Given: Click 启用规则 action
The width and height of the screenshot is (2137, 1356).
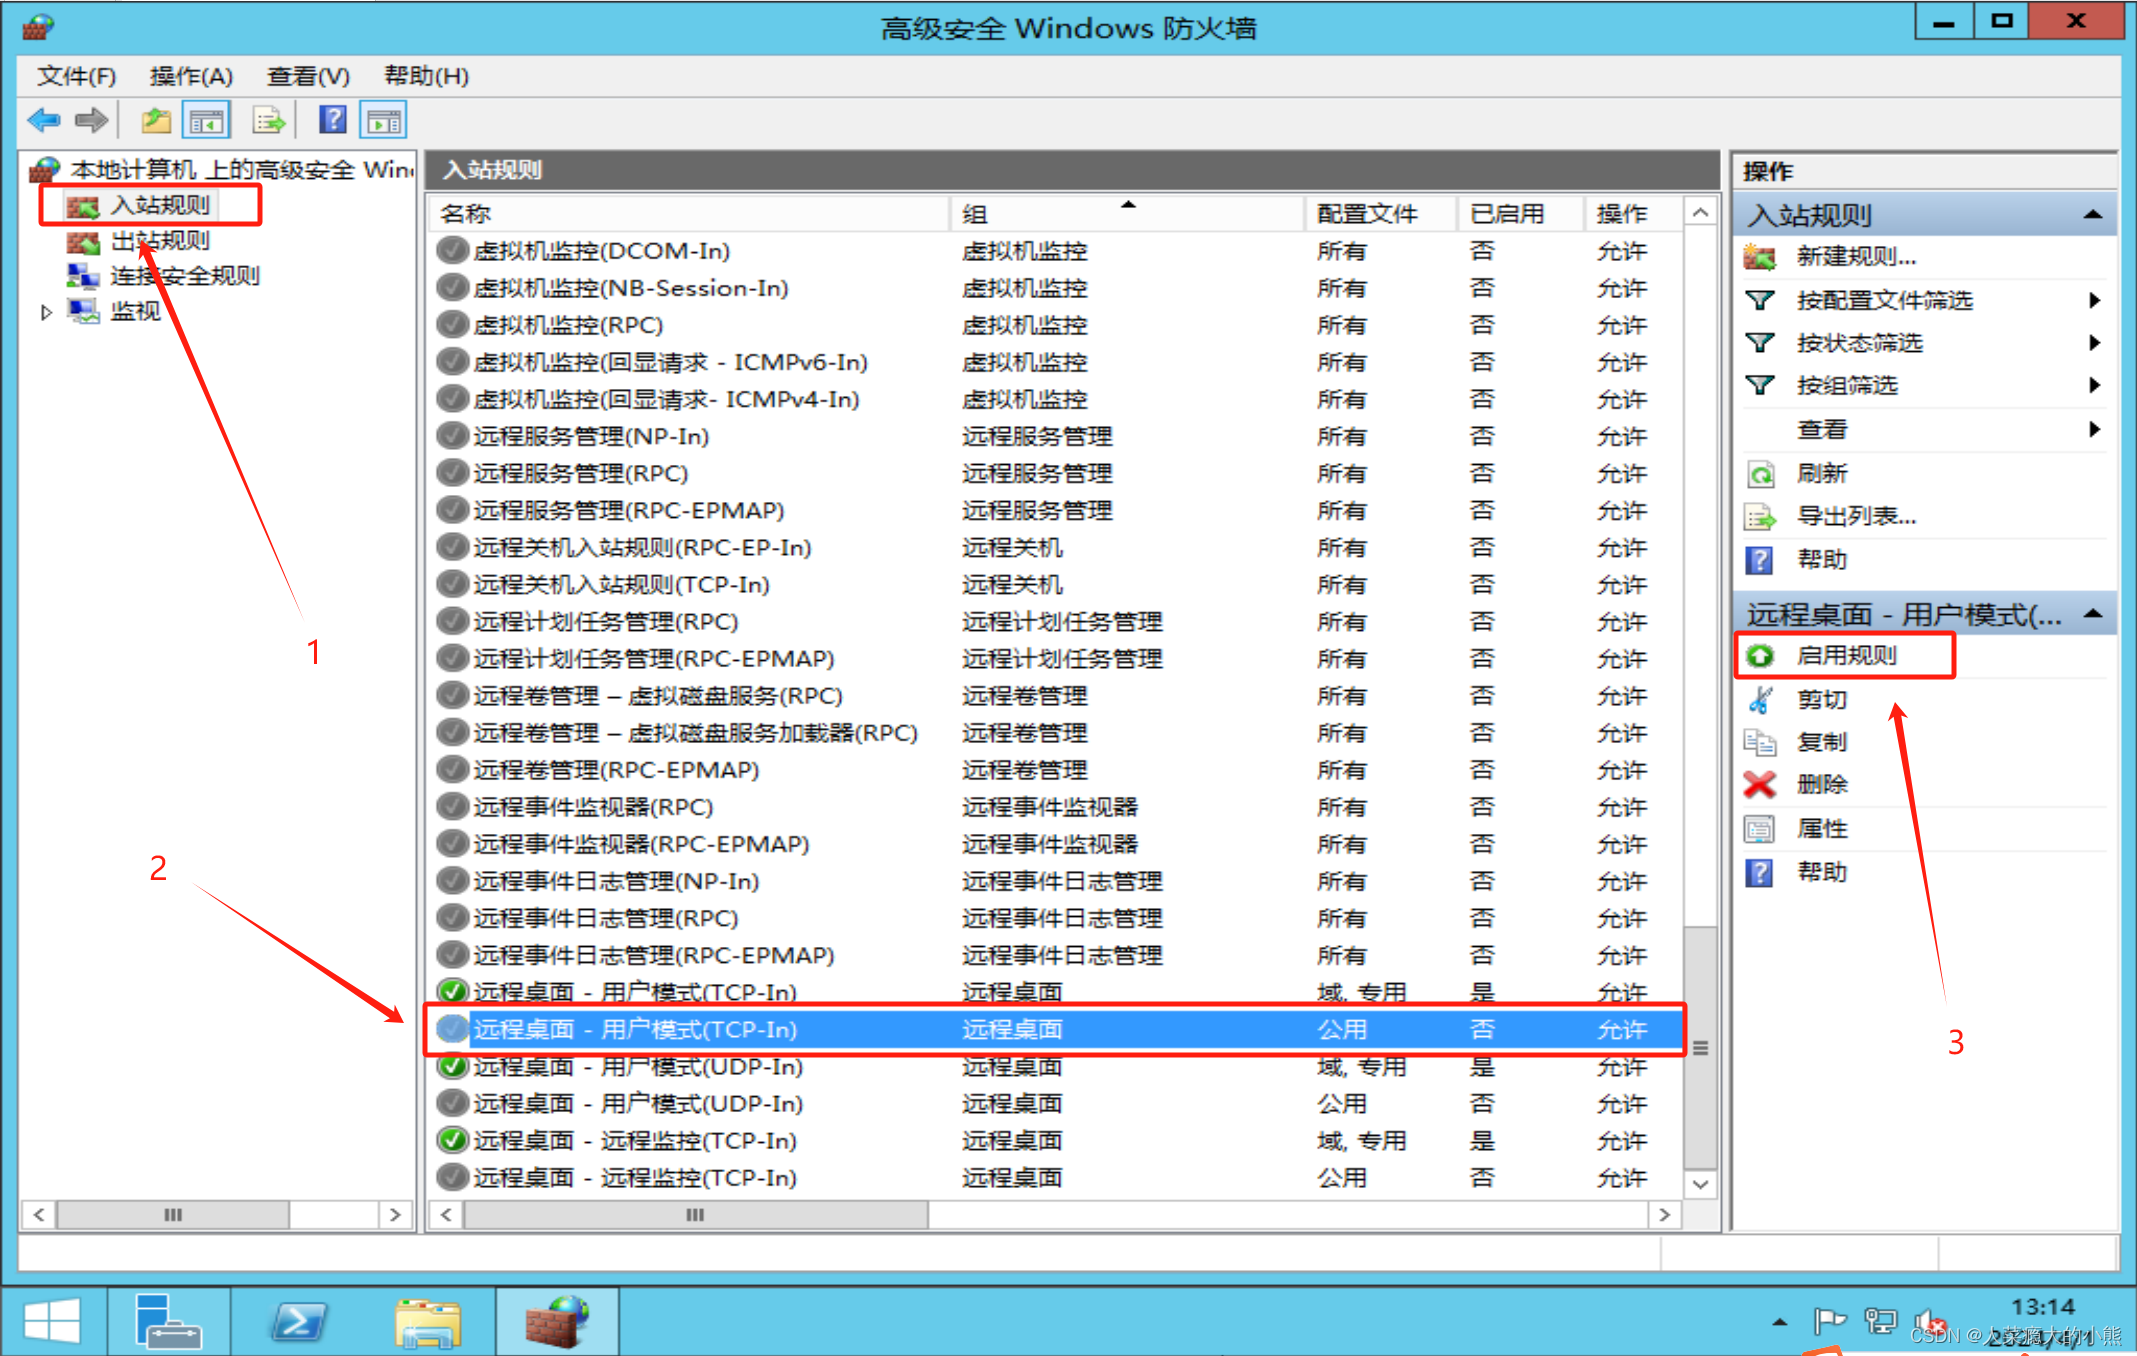Looking at the screenshot, I should [1846, 656].
